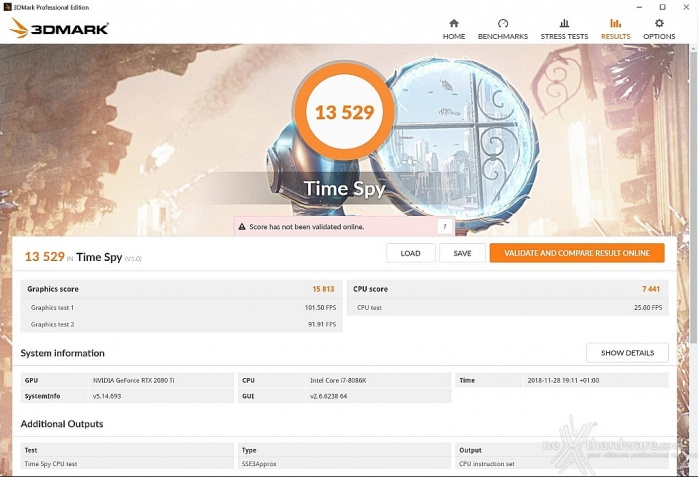698x477 pixels.
Task: Click the 3DMark logo
Action: click(59, 28)
